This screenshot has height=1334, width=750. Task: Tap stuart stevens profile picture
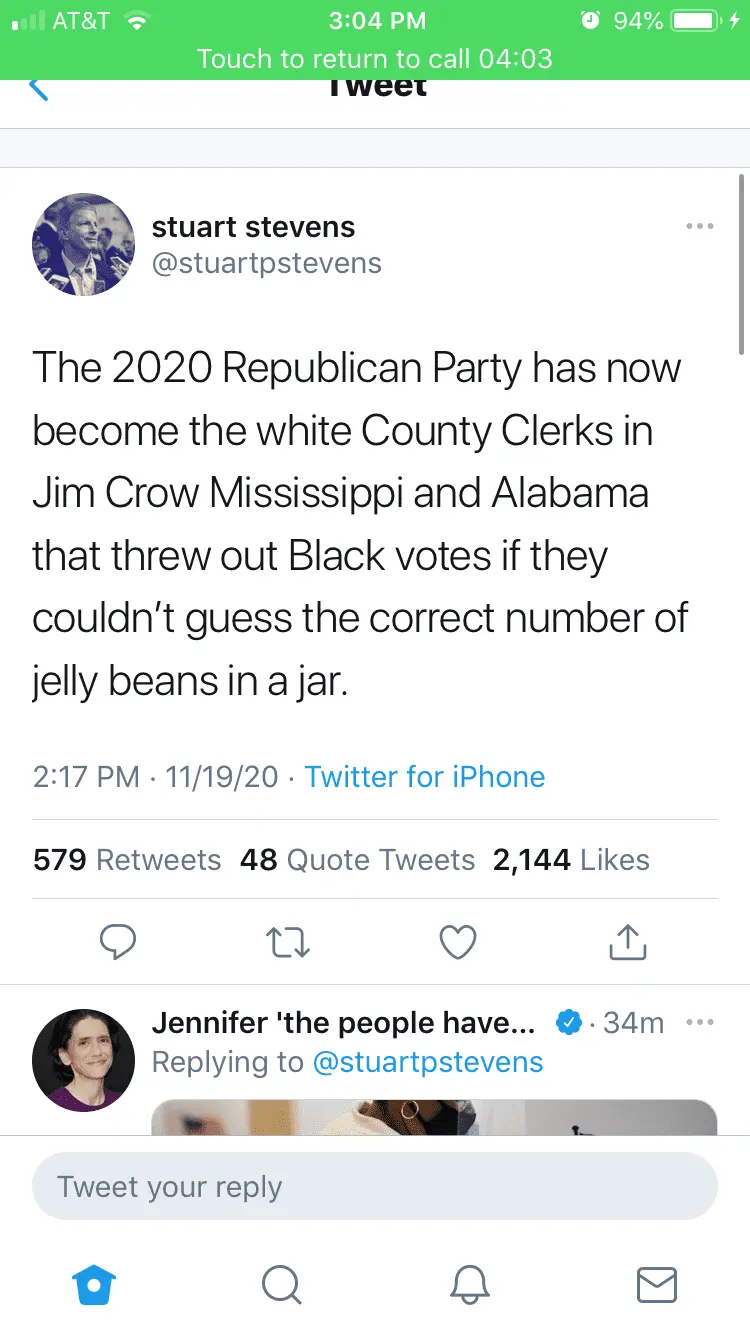[83, 245]
